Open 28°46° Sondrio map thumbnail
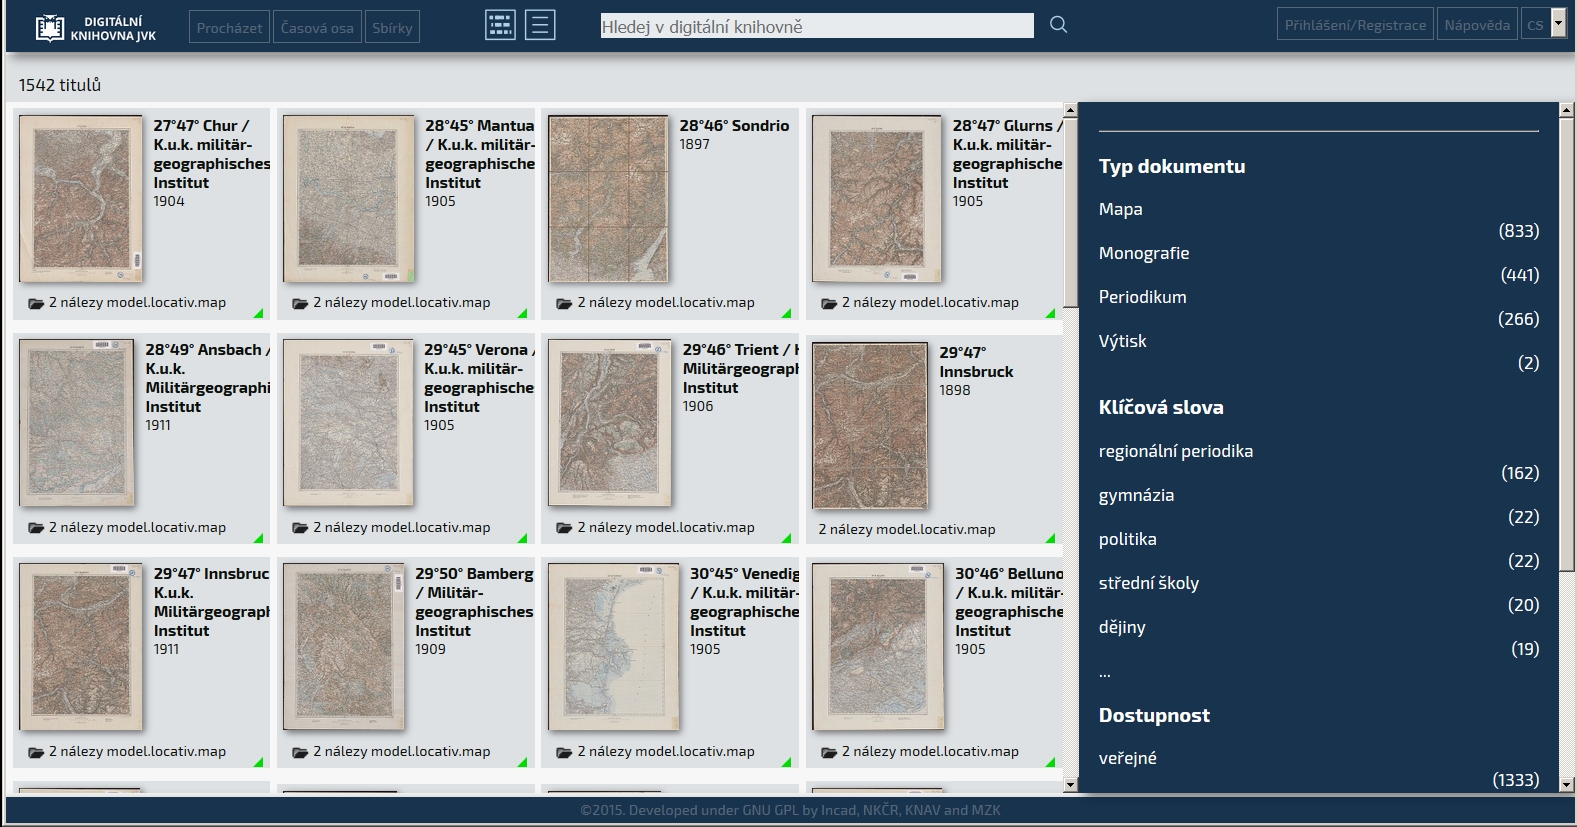This screenshot has height=827, width=1577. (x=608, y=199)
